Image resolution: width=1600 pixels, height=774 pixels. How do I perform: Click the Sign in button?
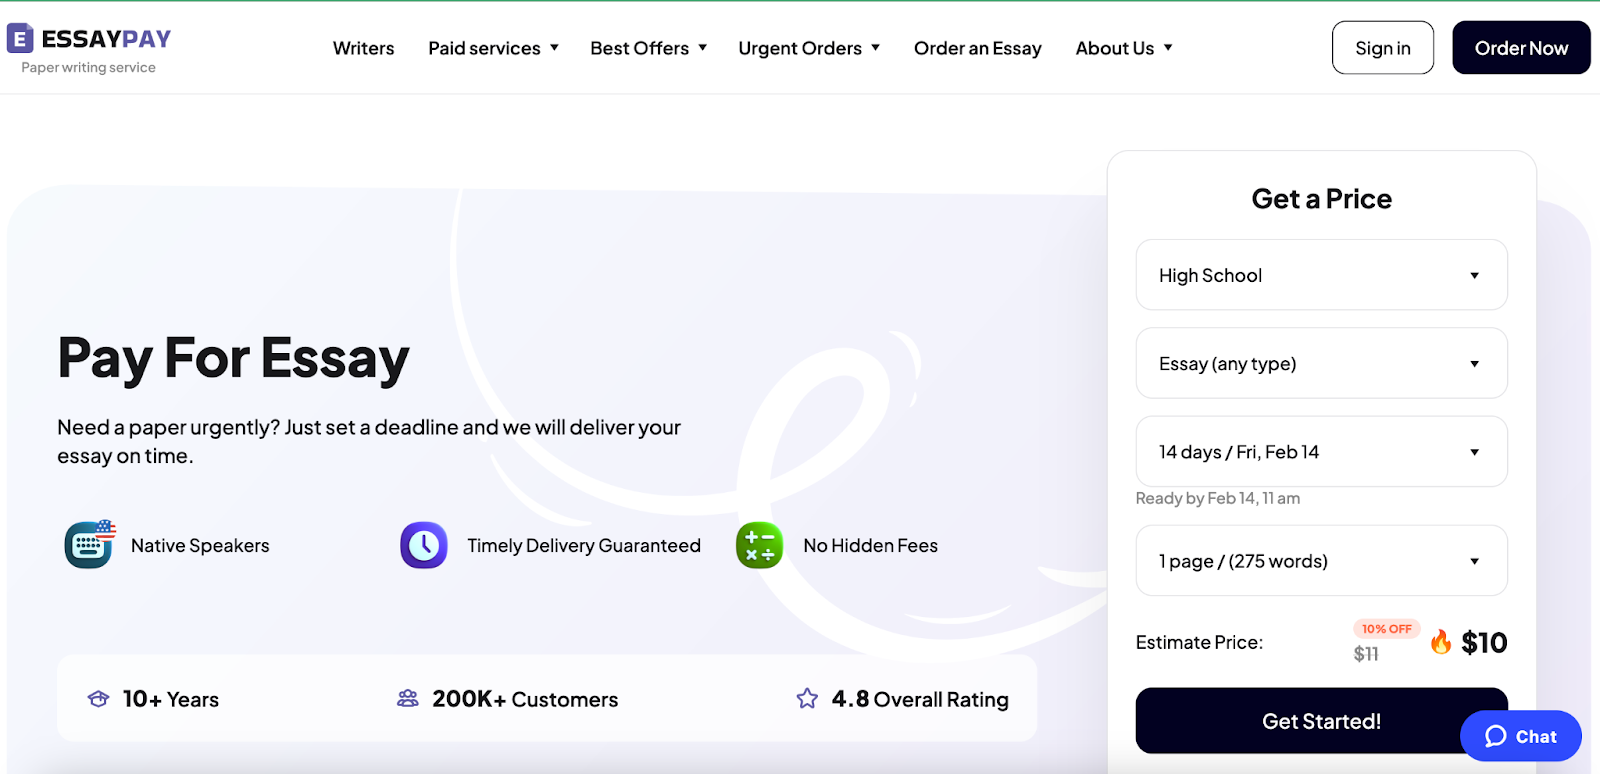pos(1382,48)
